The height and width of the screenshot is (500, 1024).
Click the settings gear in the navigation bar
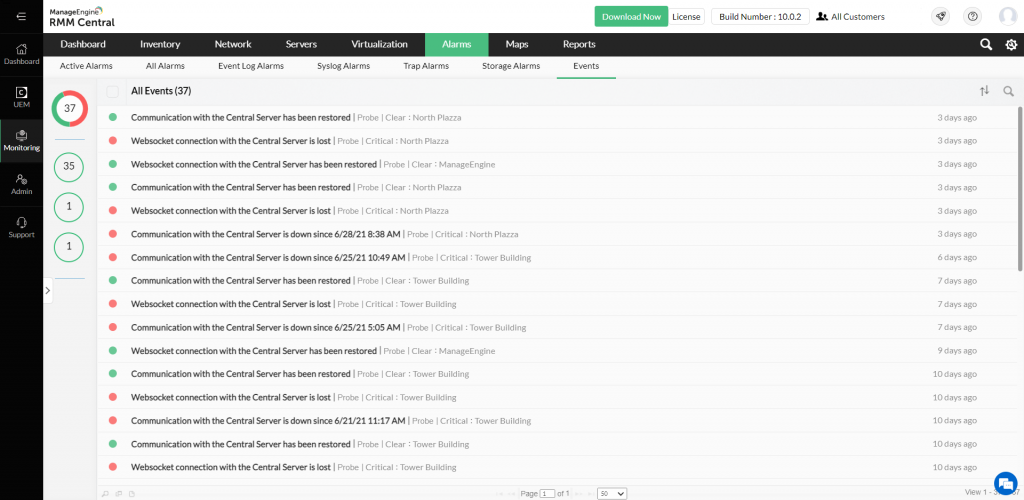coord(1011,44)
